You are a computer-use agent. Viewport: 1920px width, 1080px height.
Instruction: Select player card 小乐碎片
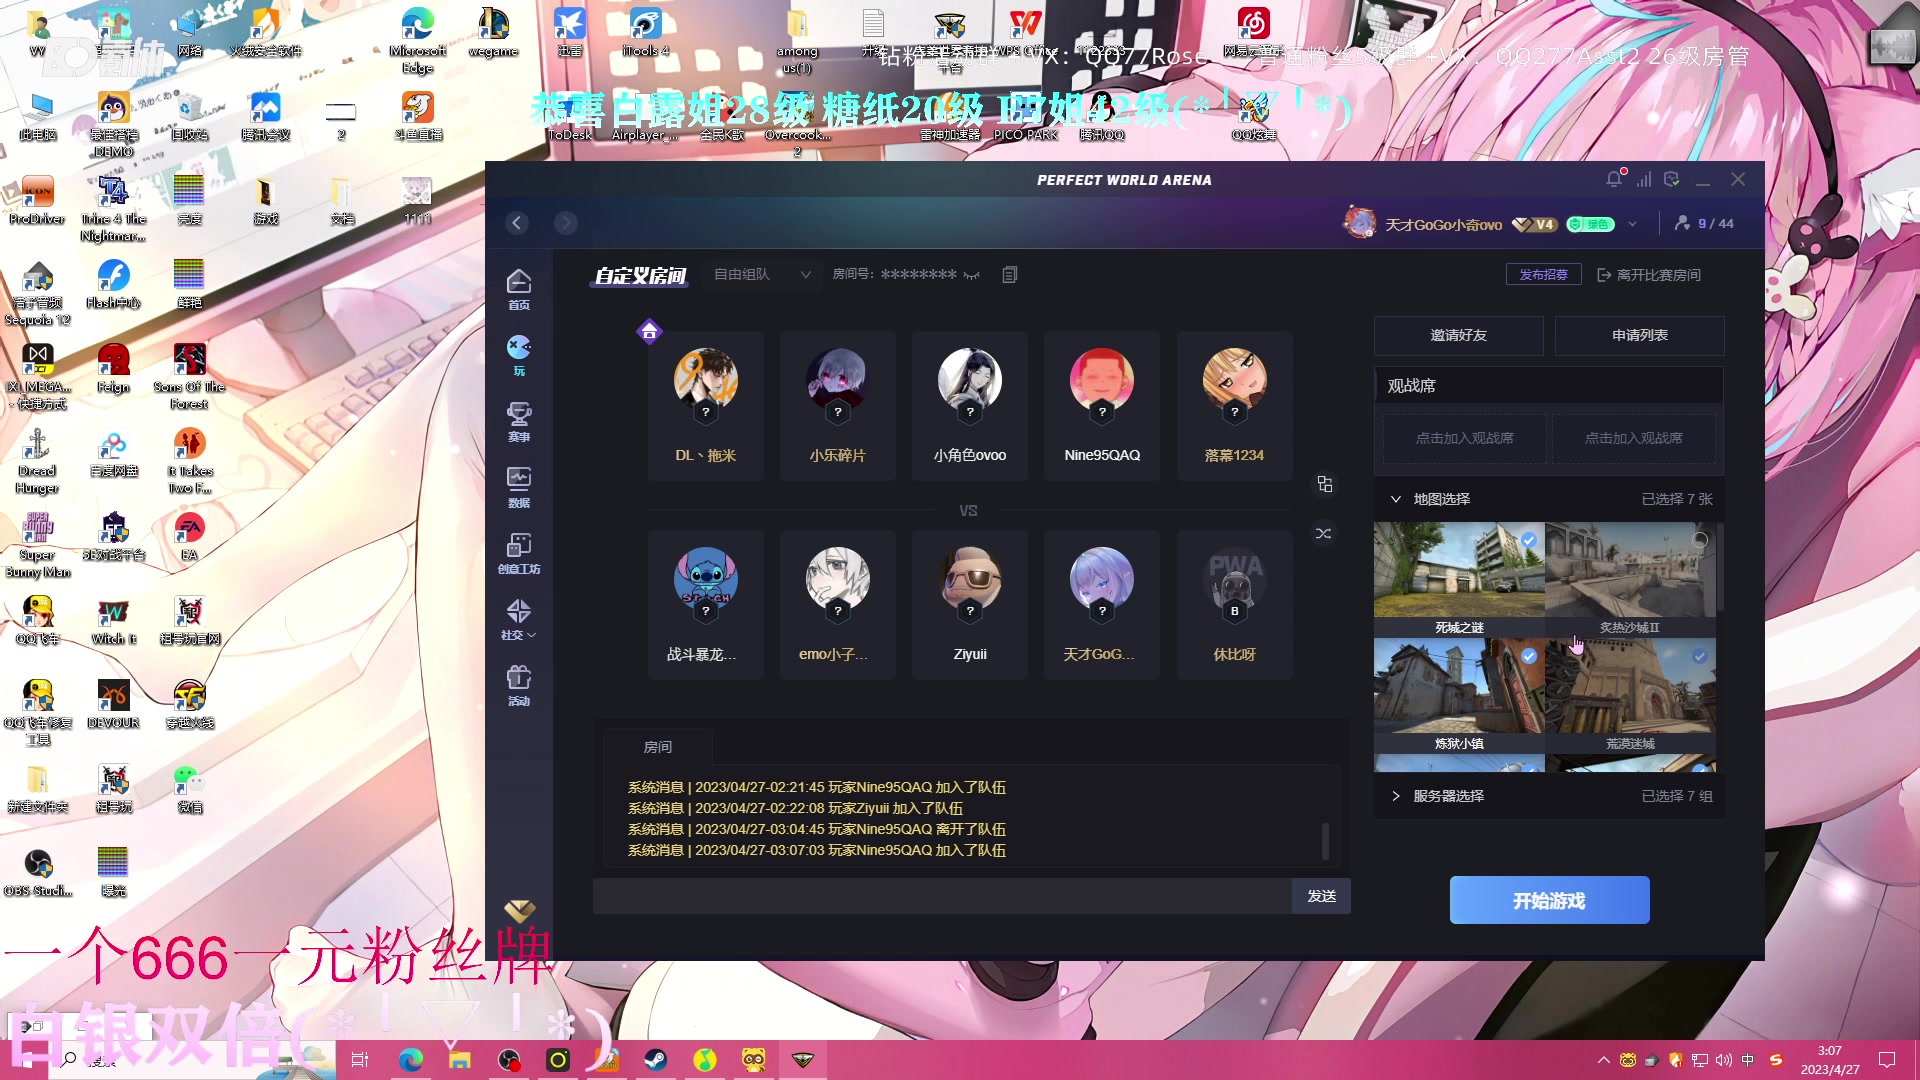pos(838,406)
